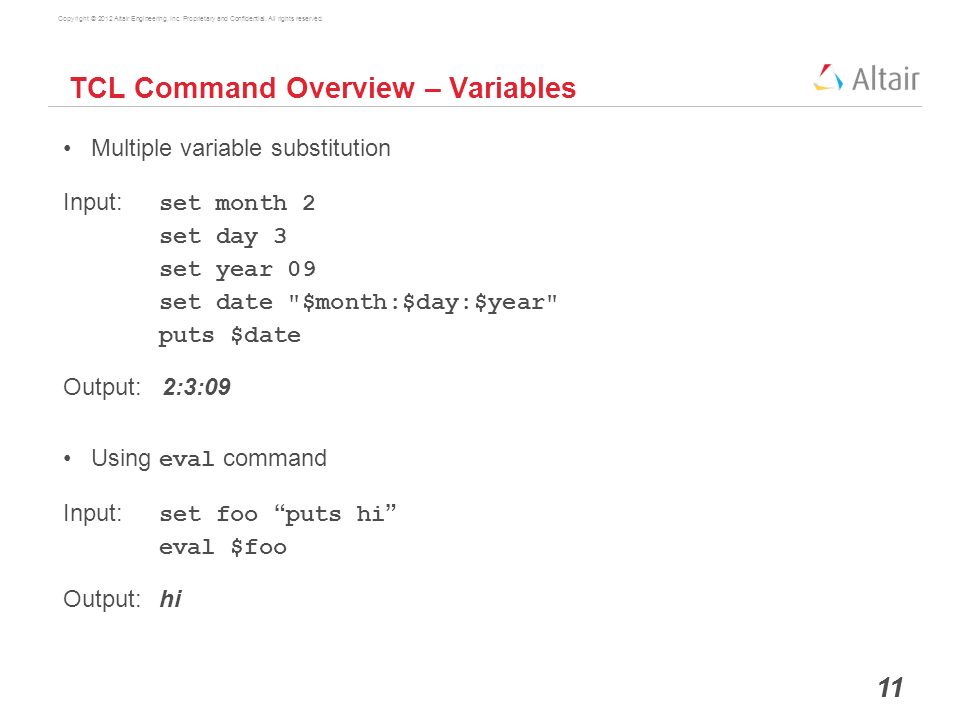Click the first Input: label
Image resolution: width=960 pixels, height=720 pixels.
coord(92,202)
